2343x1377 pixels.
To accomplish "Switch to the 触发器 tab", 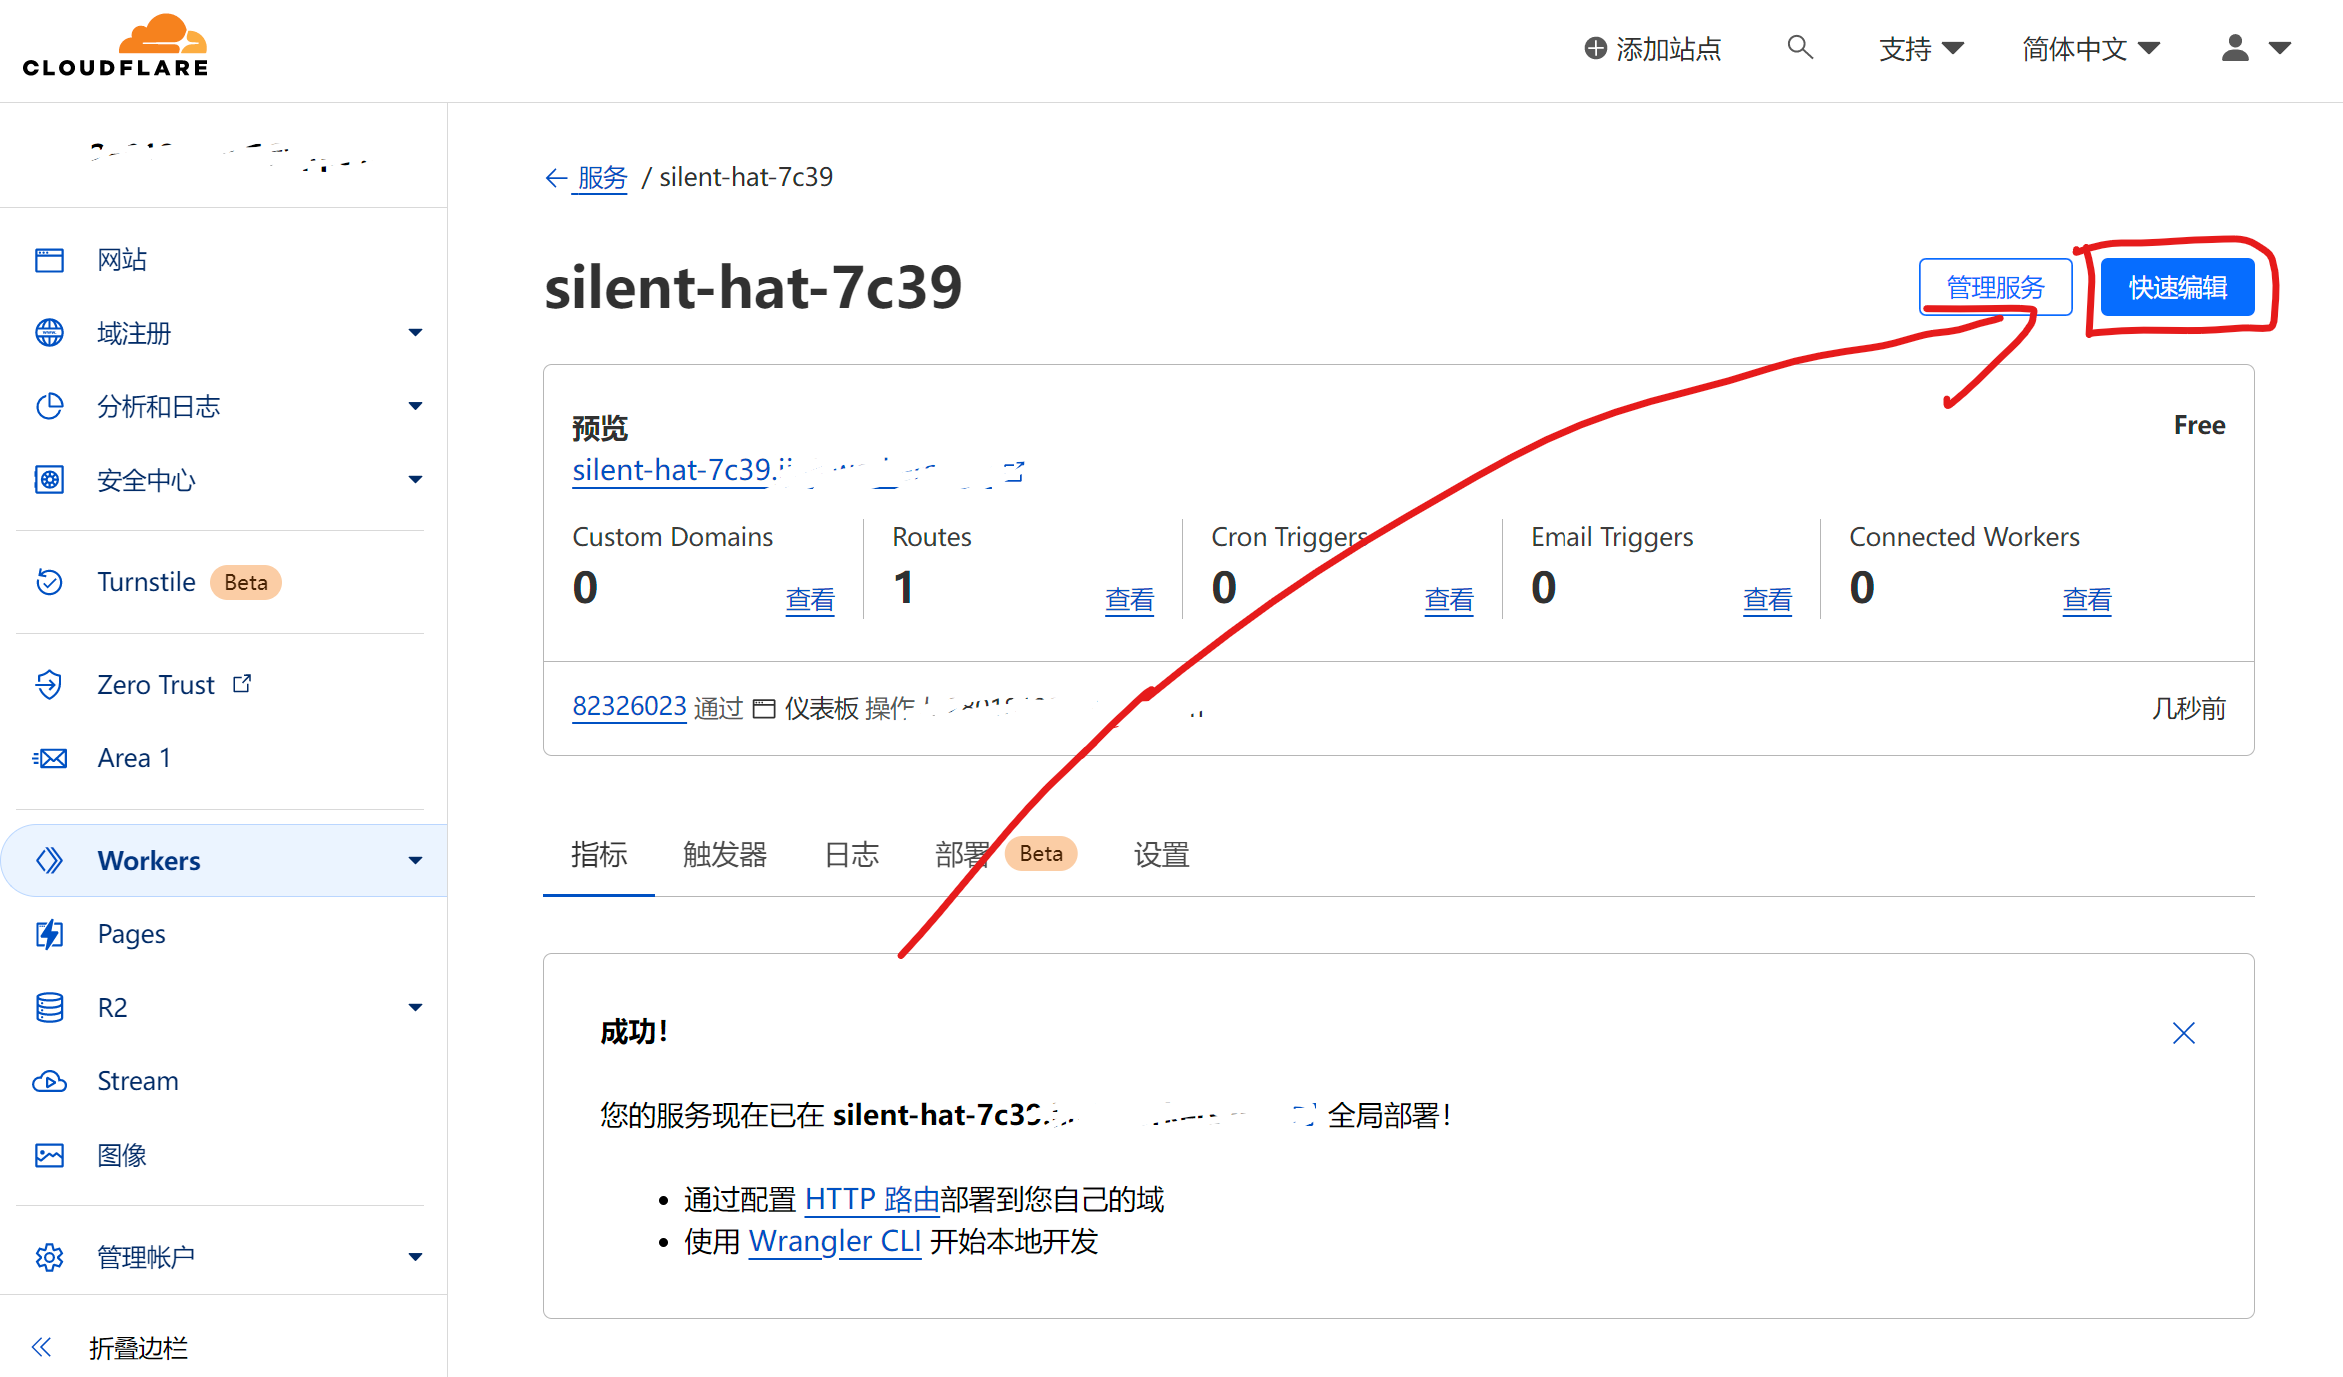I will 725,855.
